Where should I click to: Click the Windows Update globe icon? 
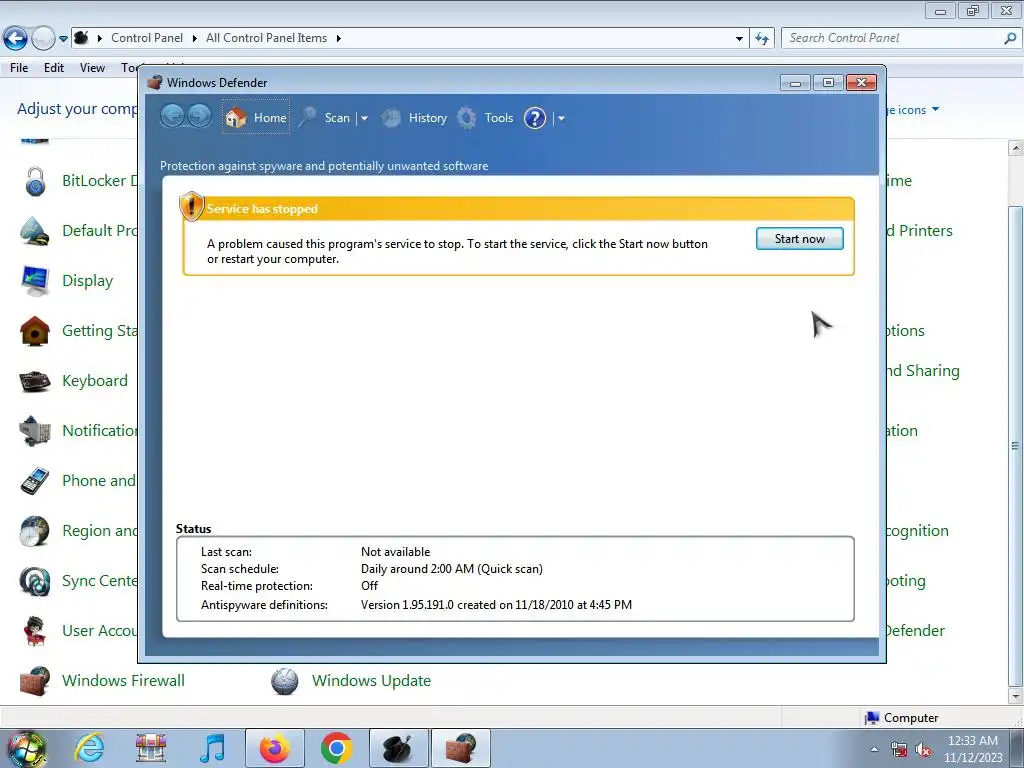[x=285, y=681]
